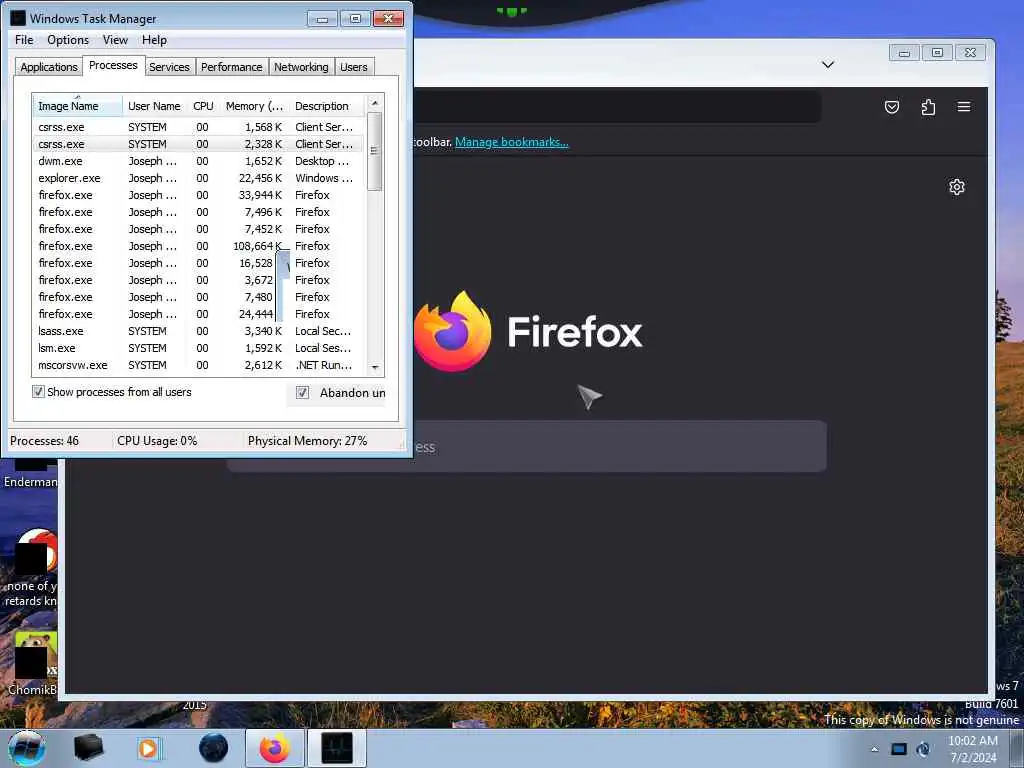Open Firefox extensions puzzle icon
This screenshot has height=768, width=1024.
point(928,107)
